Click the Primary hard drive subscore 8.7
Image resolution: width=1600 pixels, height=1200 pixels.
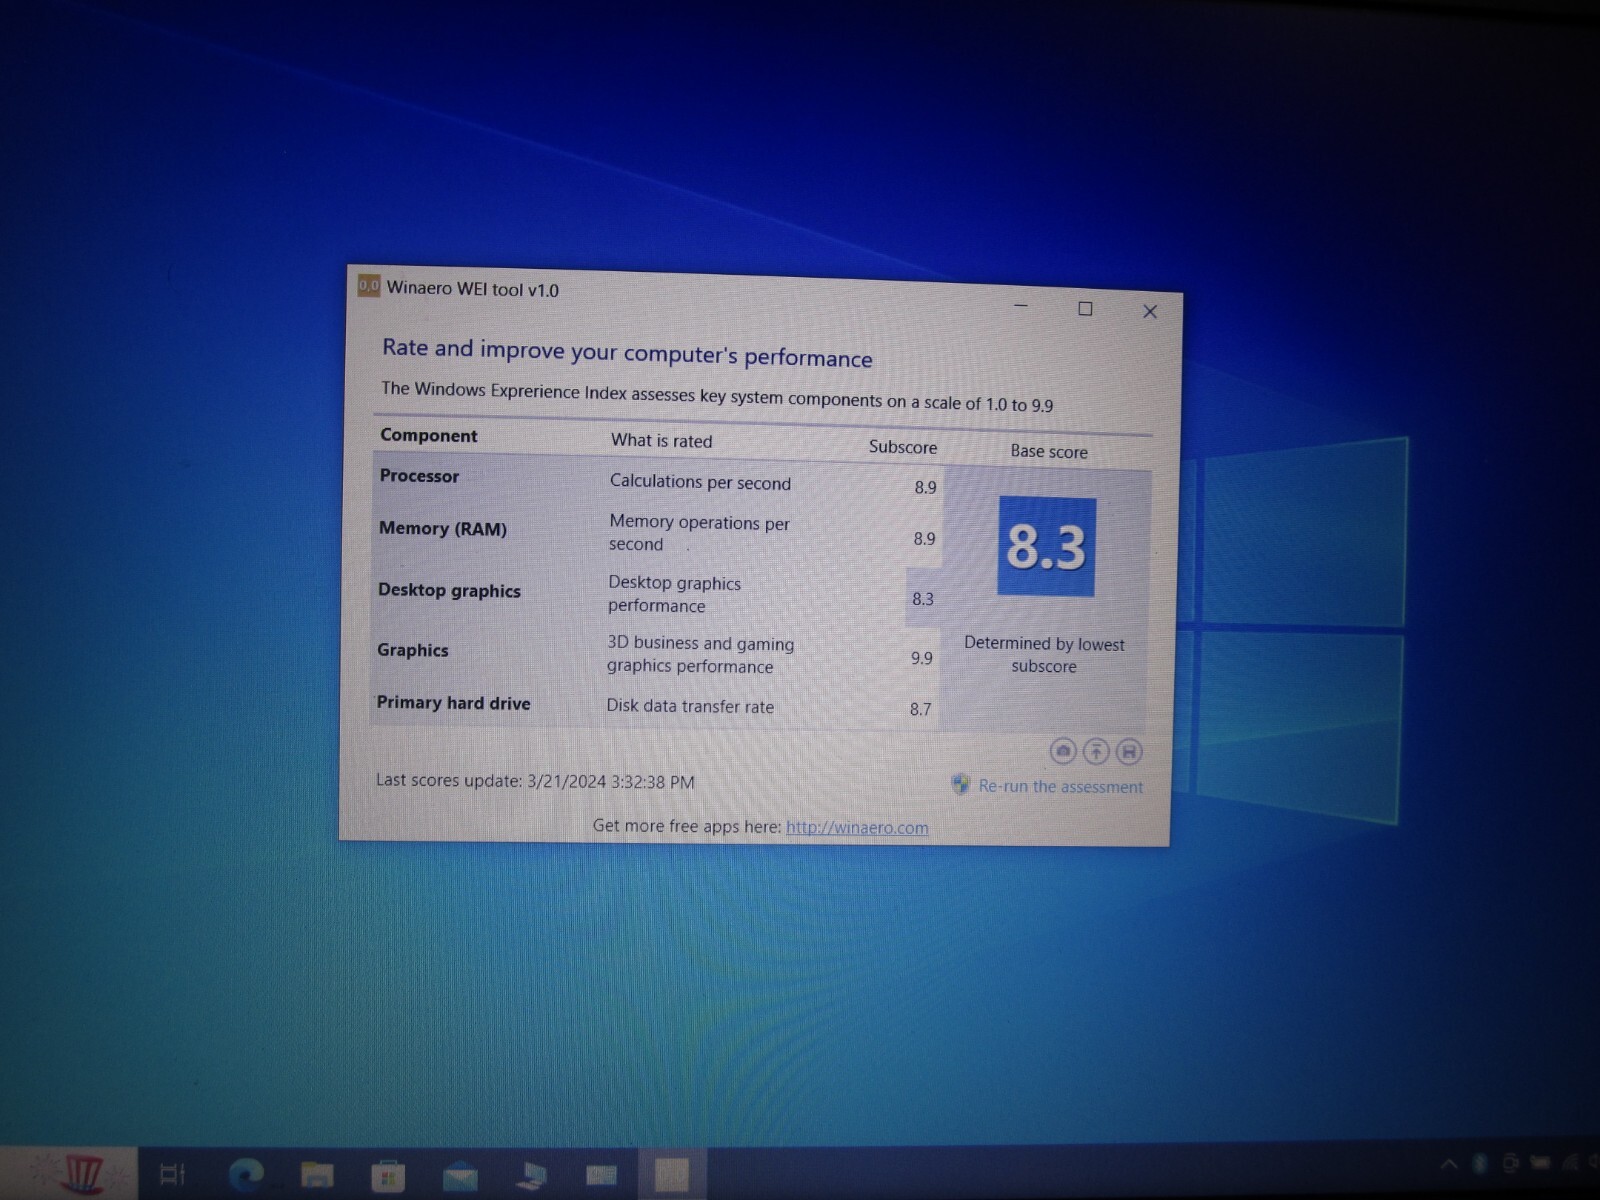[x=920, y=709]
